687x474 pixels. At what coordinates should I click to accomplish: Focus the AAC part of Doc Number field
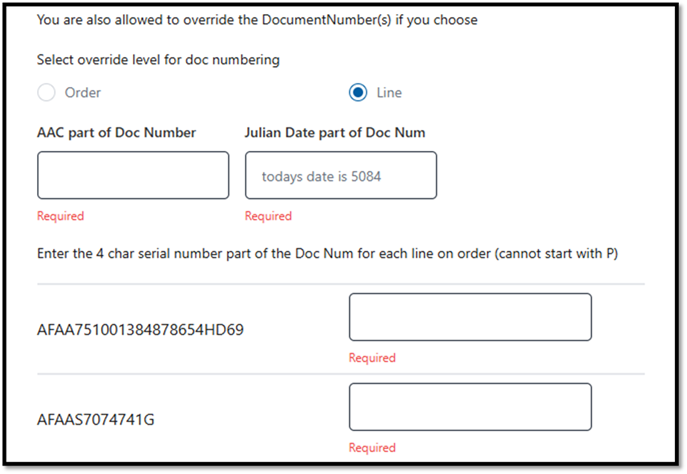pos(133,176)
